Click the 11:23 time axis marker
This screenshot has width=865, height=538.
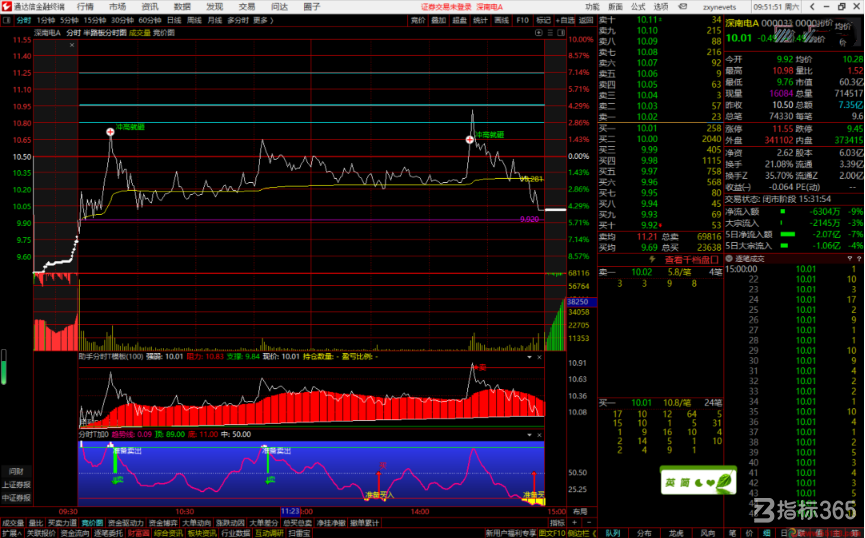pos(290,512)
